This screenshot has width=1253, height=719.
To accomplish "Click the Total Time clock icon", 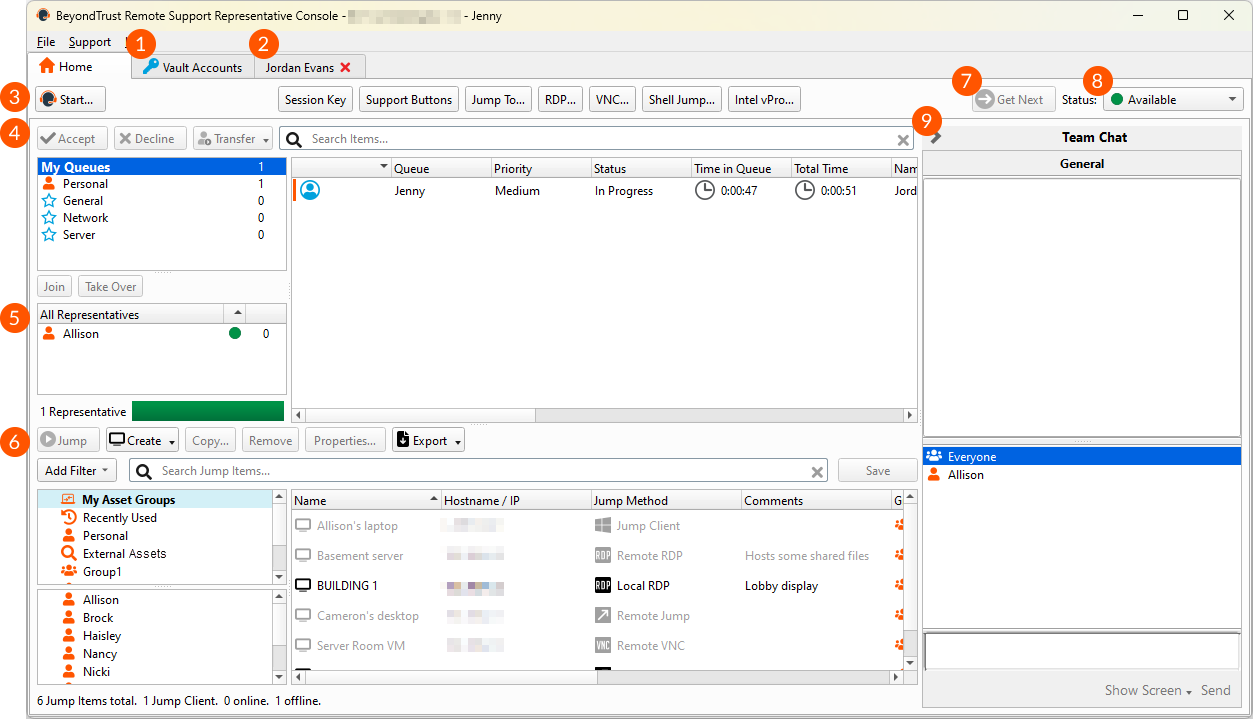I will click(x=805, y=190).
